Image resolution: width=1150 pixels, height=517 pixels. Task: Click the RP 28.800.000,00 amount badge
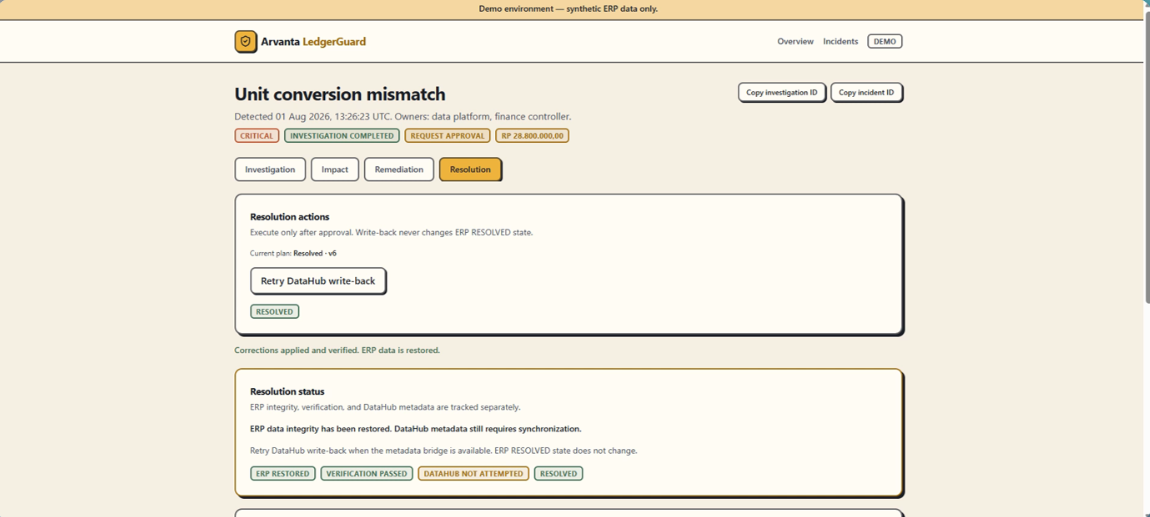[x=532, y=136]
